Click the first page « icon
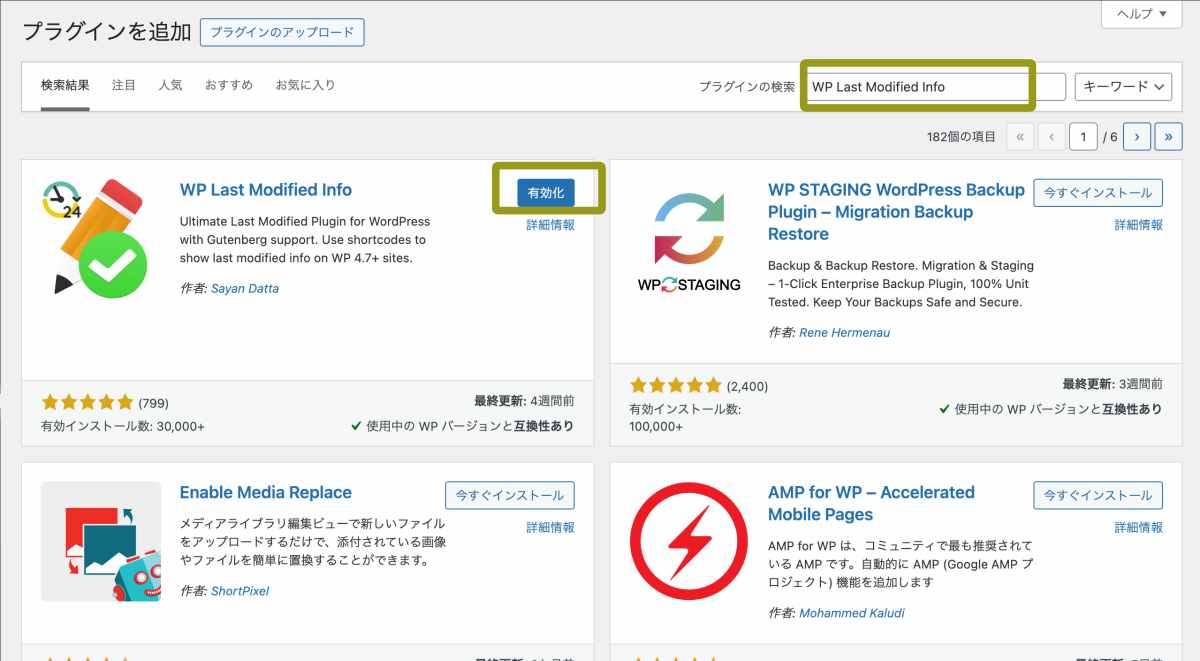 point(1020,136)
